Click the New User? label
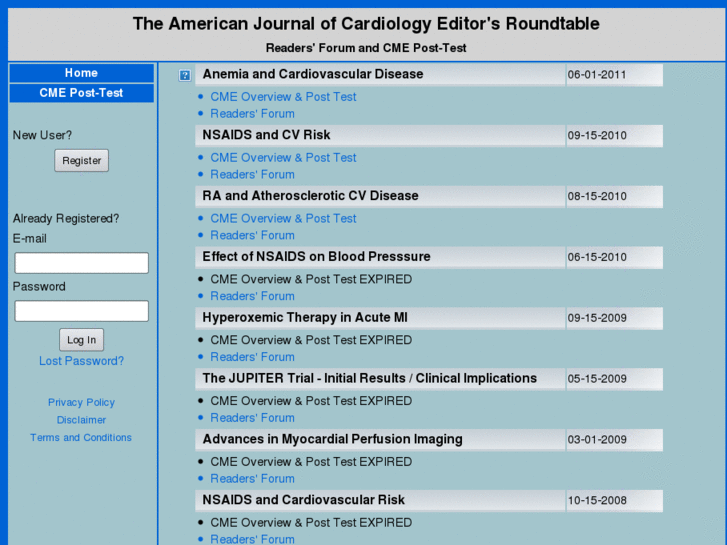 coord(42,135)
